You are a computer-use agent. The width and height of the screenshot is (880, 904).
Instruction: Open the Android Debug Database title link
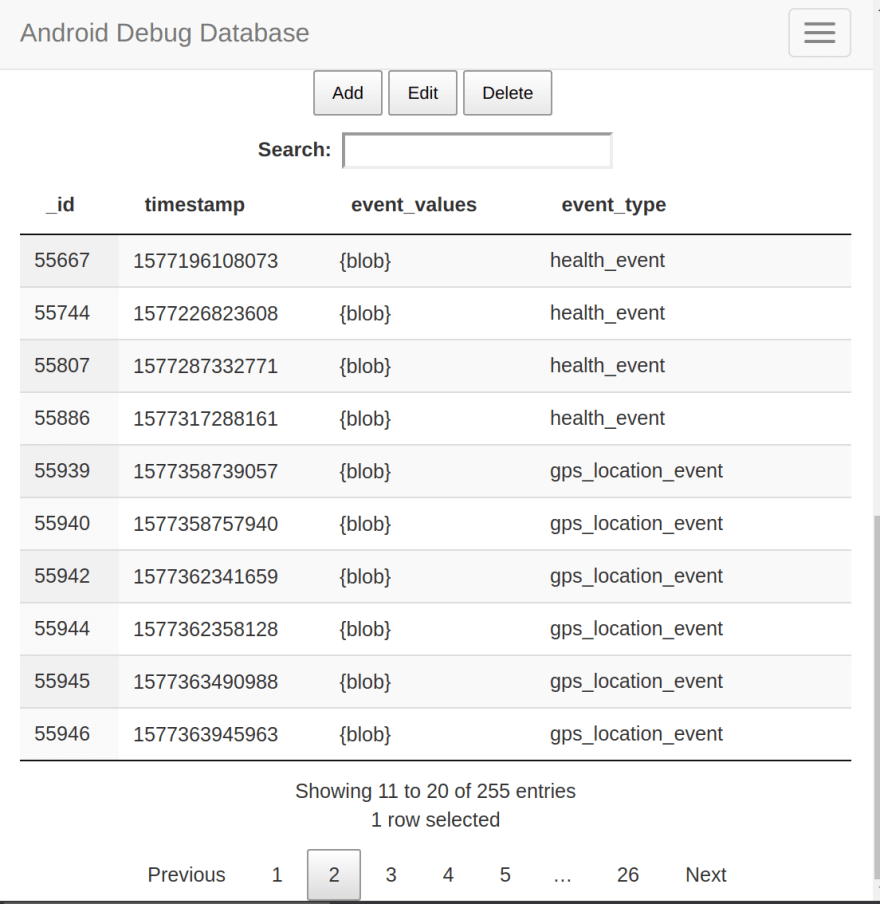tap(165, 33)
